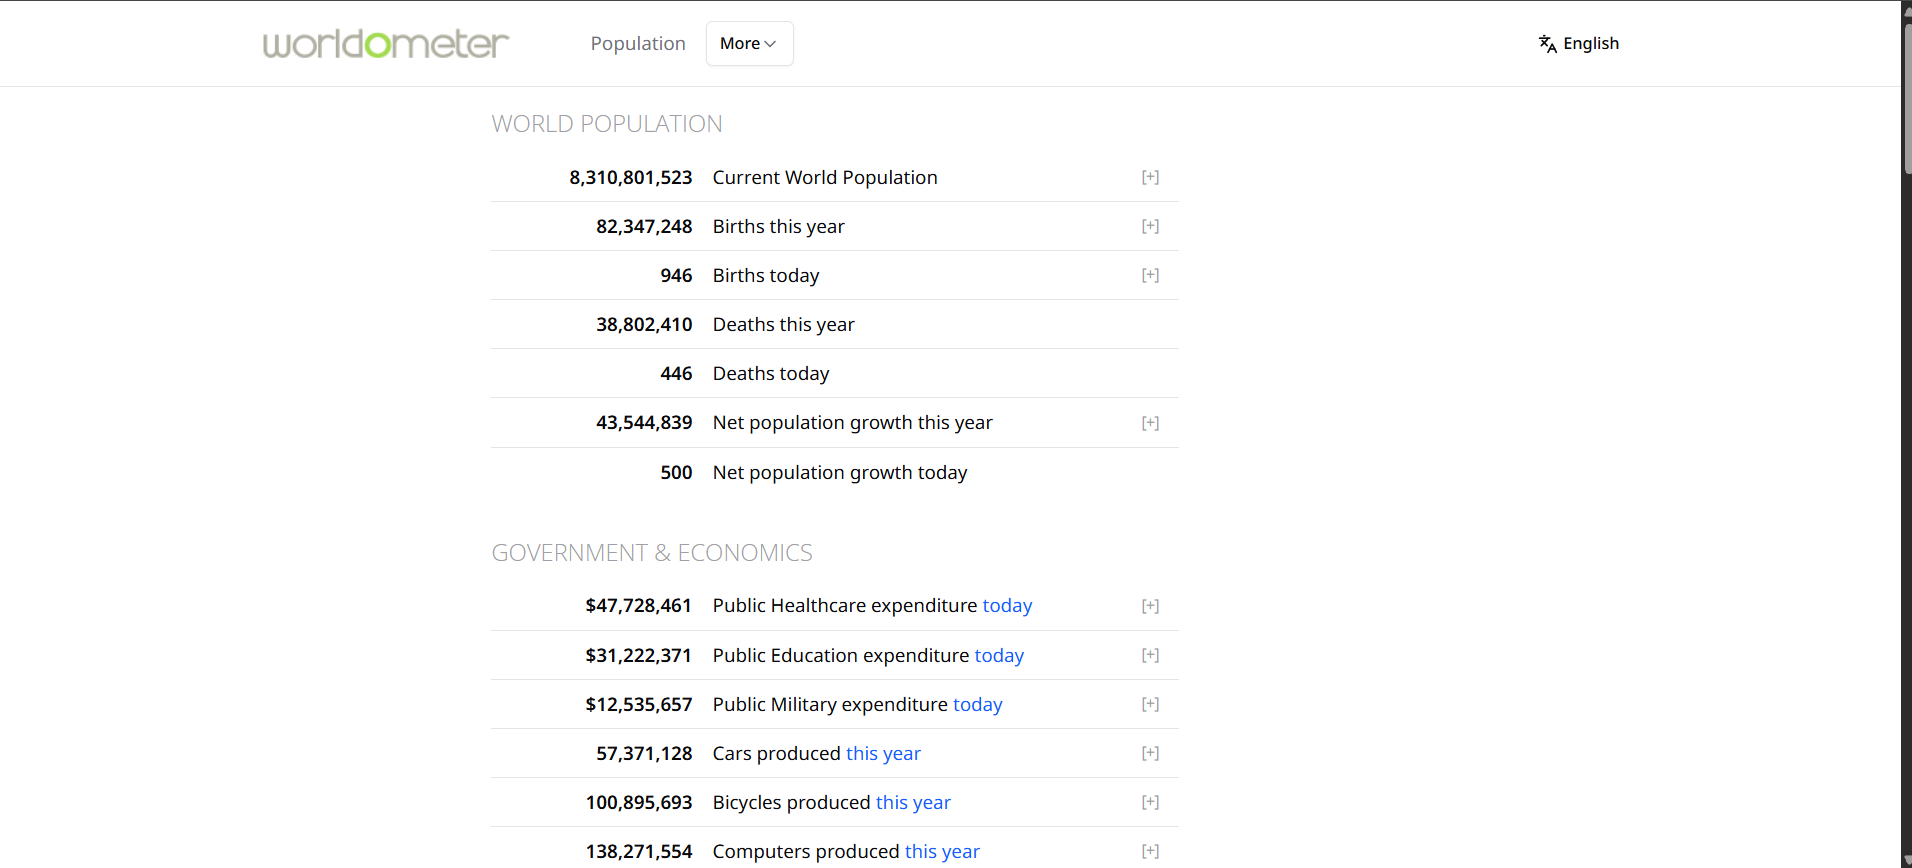Viewport: 1912px width, 868px height.
Task: Click the Births today label
Action: [x=766, y=275]
